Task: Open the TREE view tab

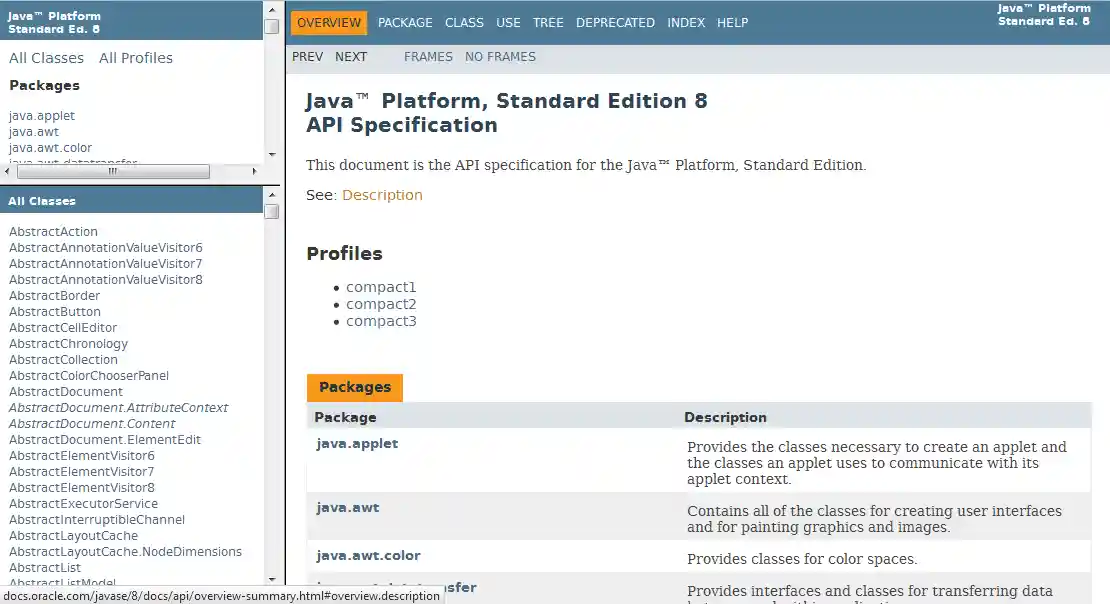Action: pos(548,22)
